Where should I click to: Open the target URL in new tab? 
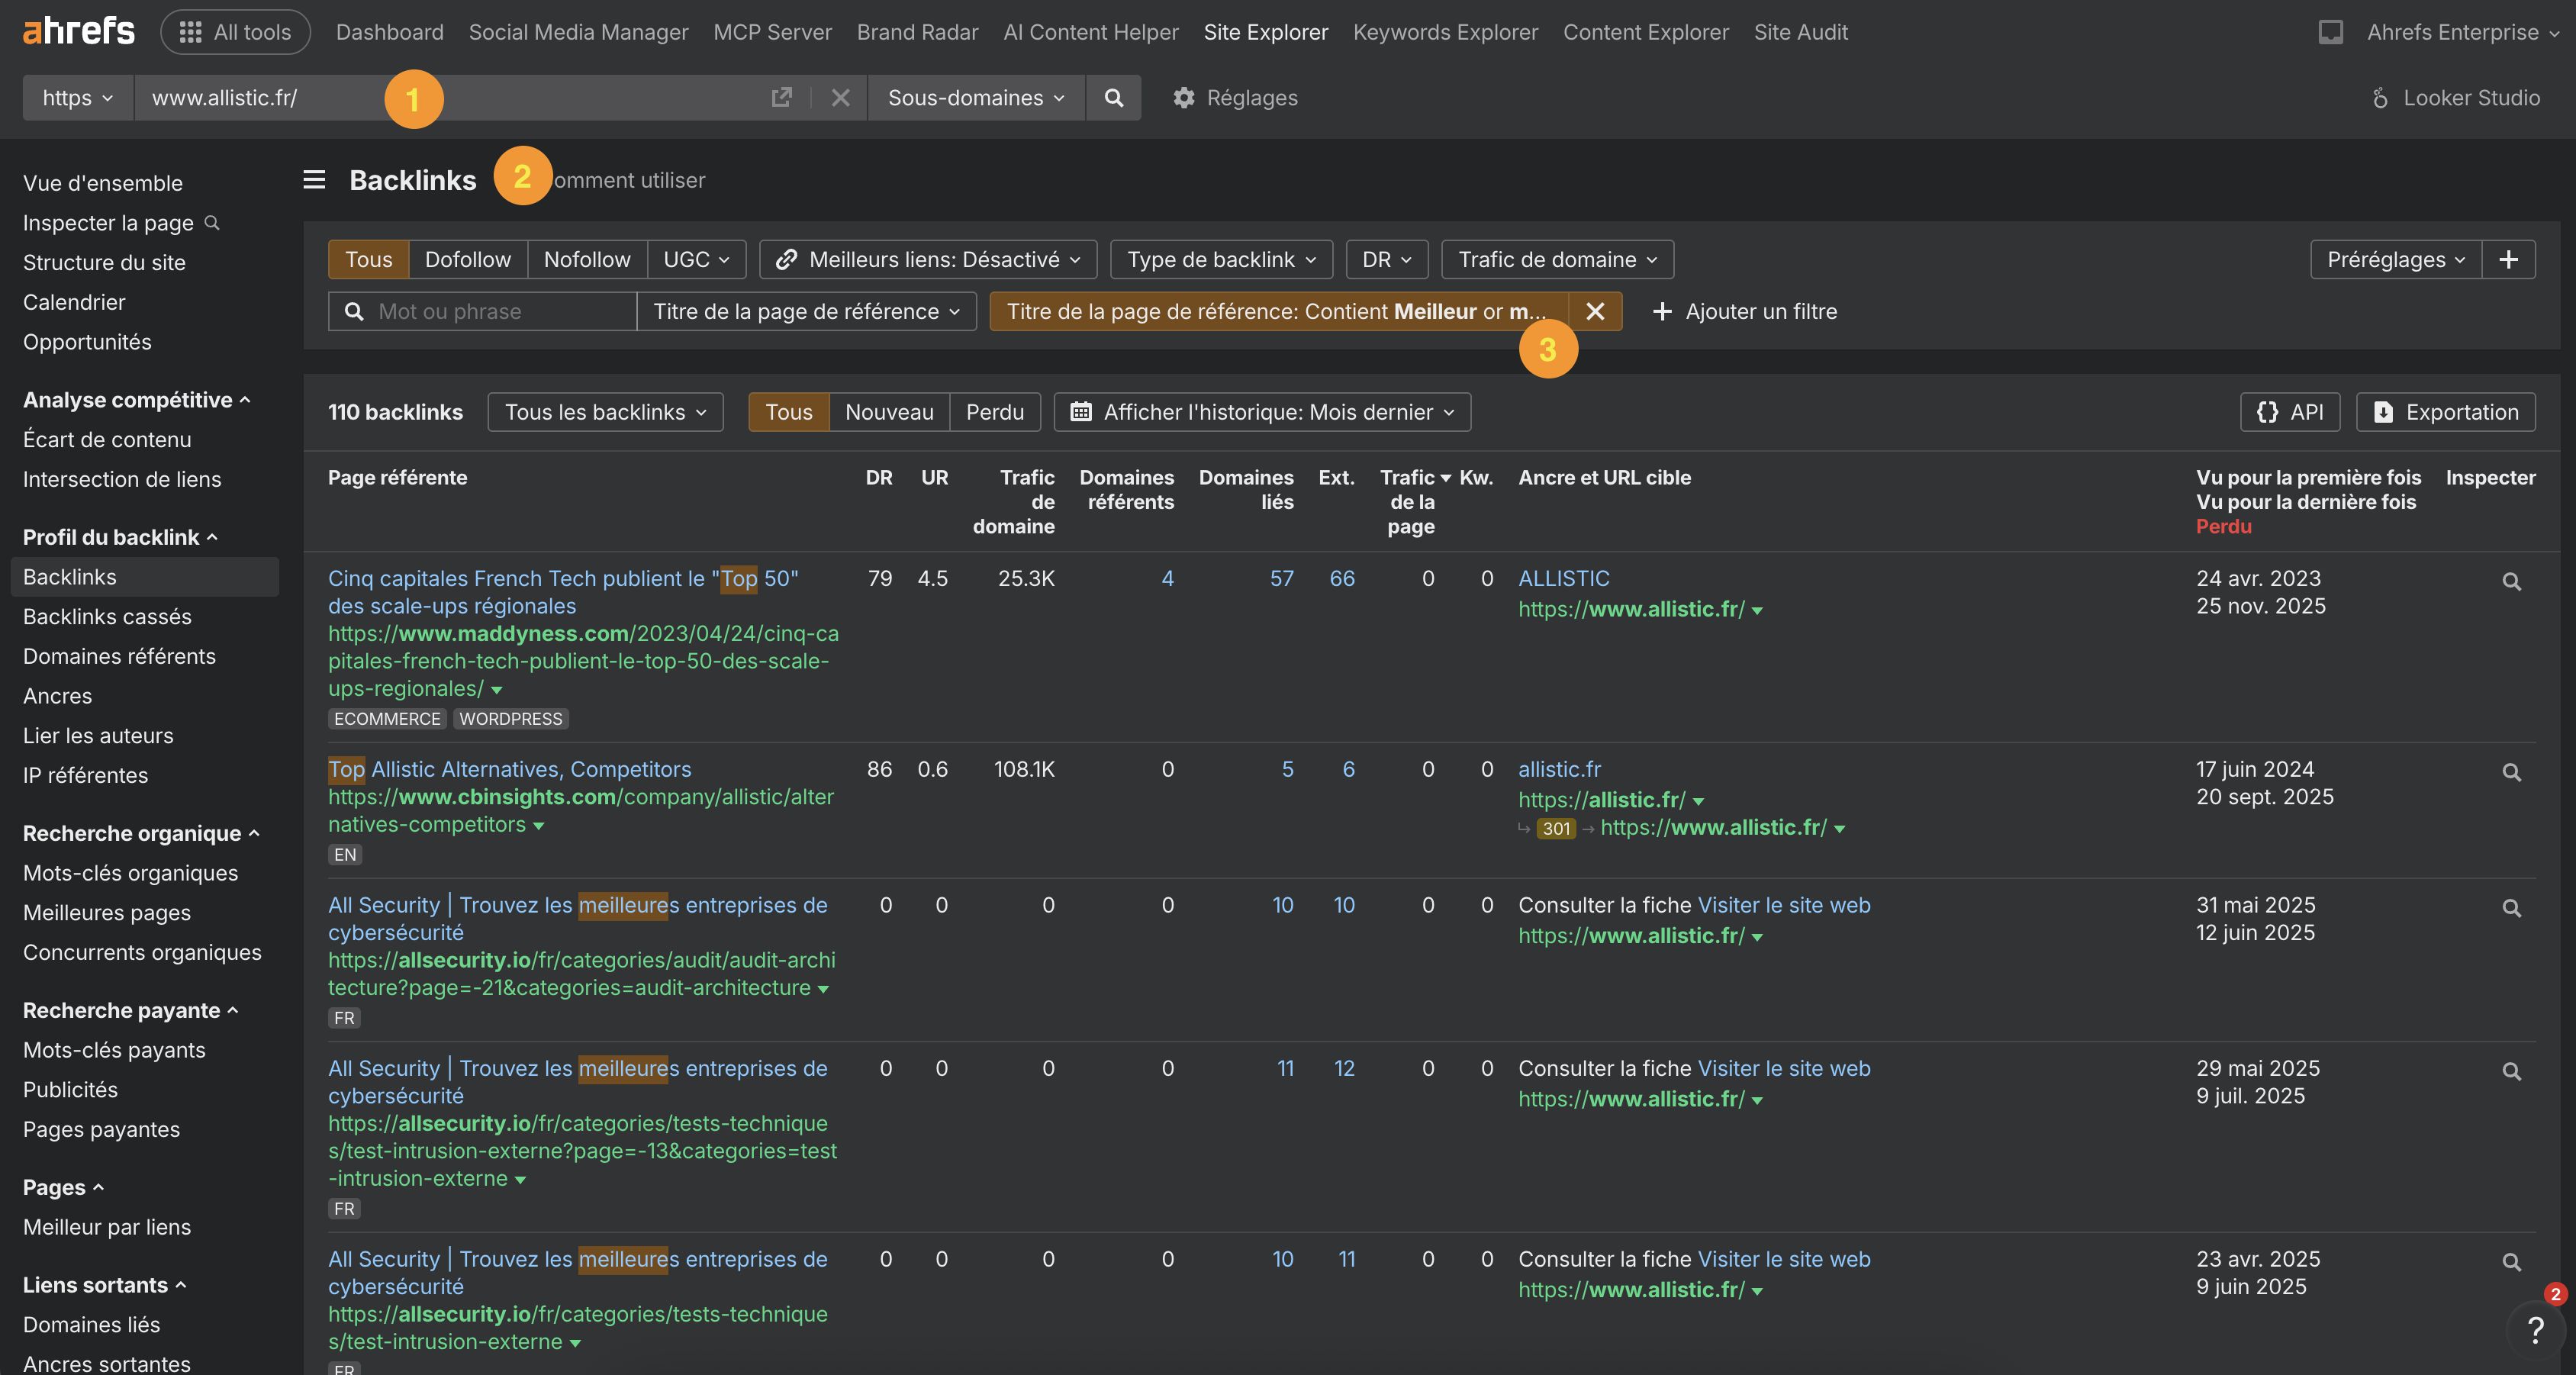coord(782,97)
